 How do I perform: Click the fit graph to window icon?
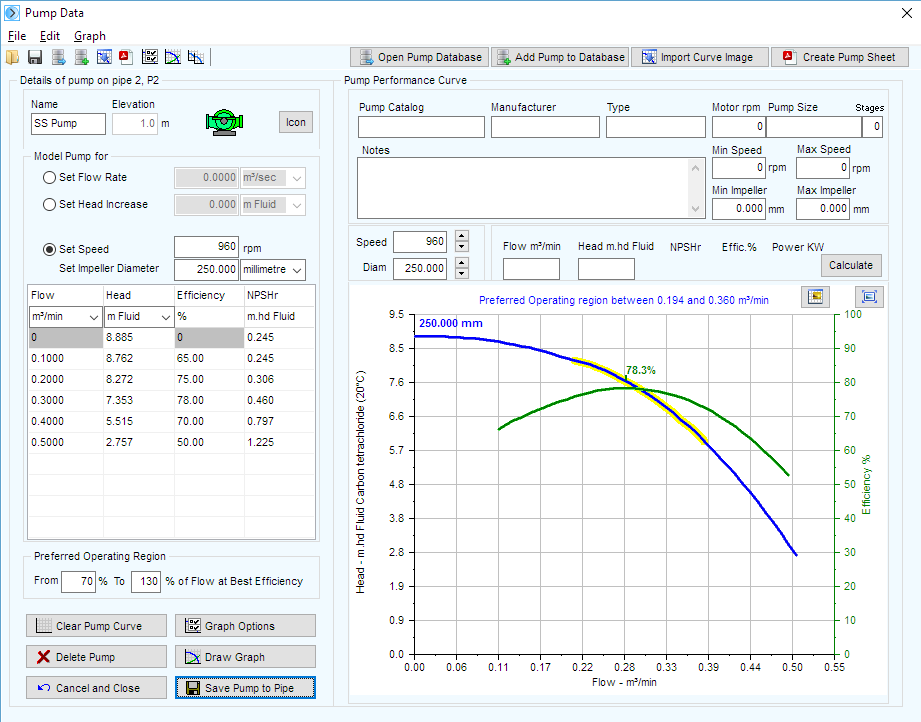point(869,297)
